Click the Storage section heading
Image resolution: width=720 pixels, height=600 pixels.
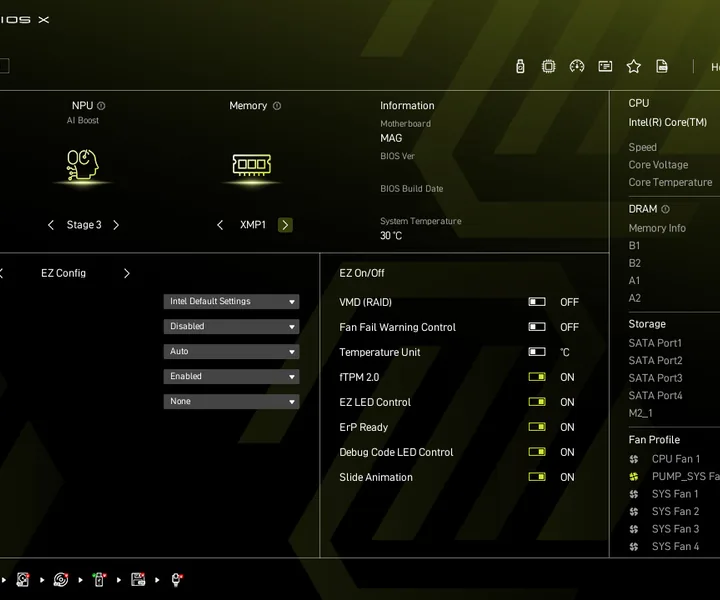click(x=647, y=324)
